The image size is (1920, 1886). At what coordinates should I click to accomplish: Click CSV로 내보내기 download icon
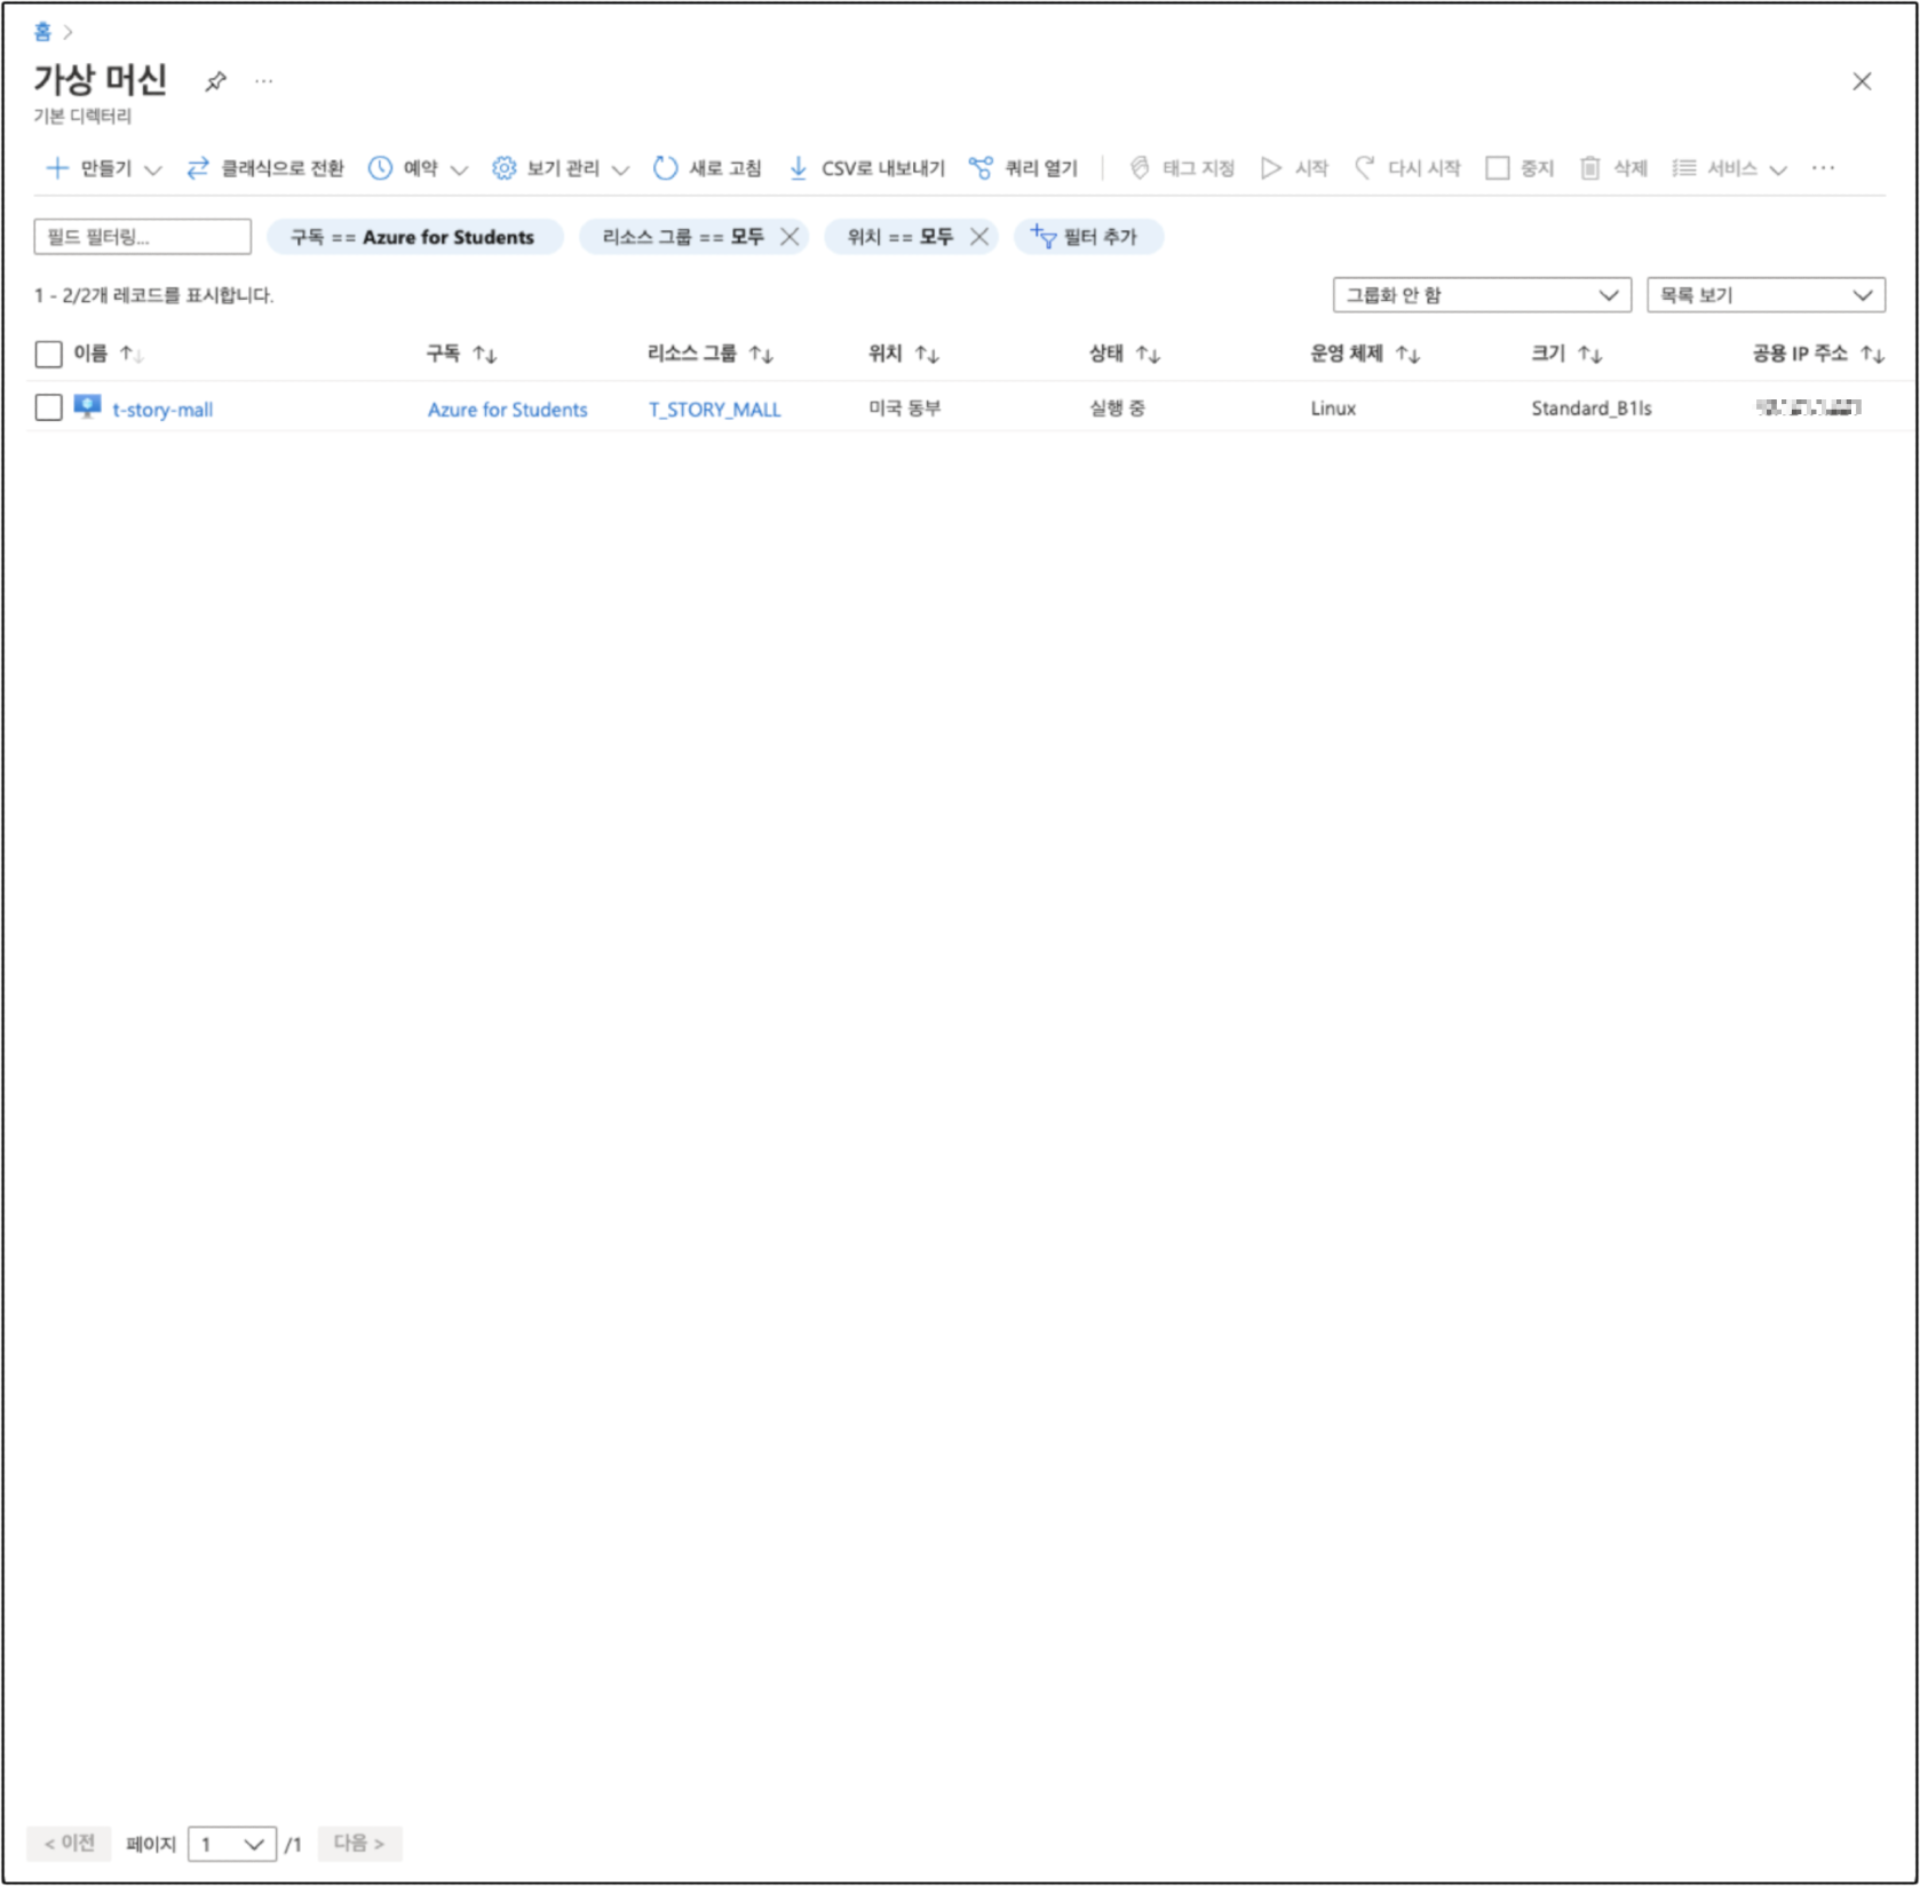[x=798, y=168]
